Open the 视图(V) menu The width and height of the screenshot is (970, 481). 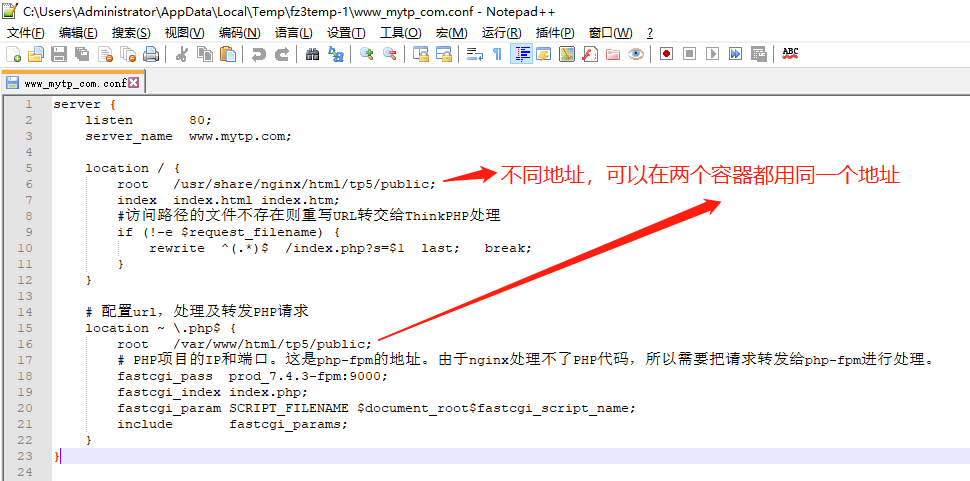[184, 33]
